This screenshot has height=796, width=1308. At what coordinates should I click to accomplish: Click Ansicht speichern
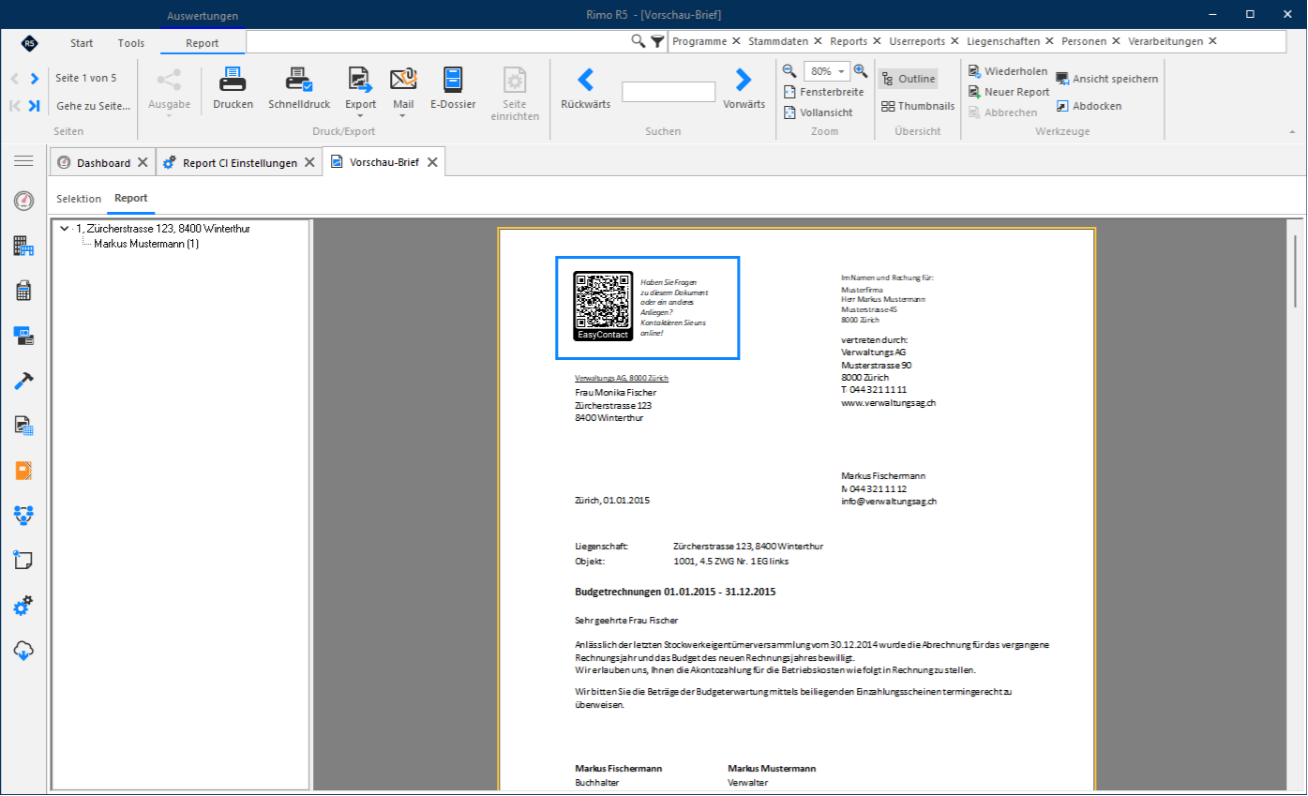pyautogui.click(x=1107, y=79)
